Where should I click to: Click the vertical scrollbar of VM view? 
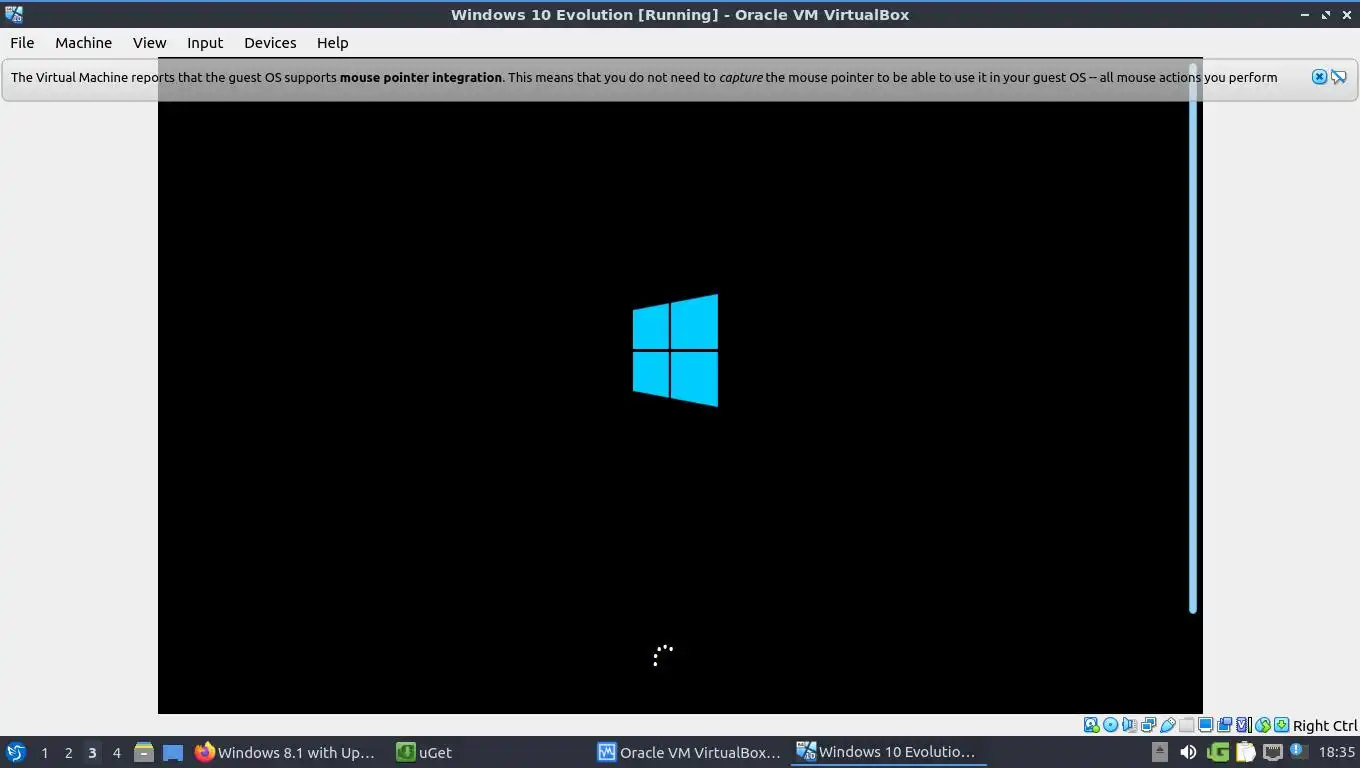pyautogui.click(x=1193, y=338)
